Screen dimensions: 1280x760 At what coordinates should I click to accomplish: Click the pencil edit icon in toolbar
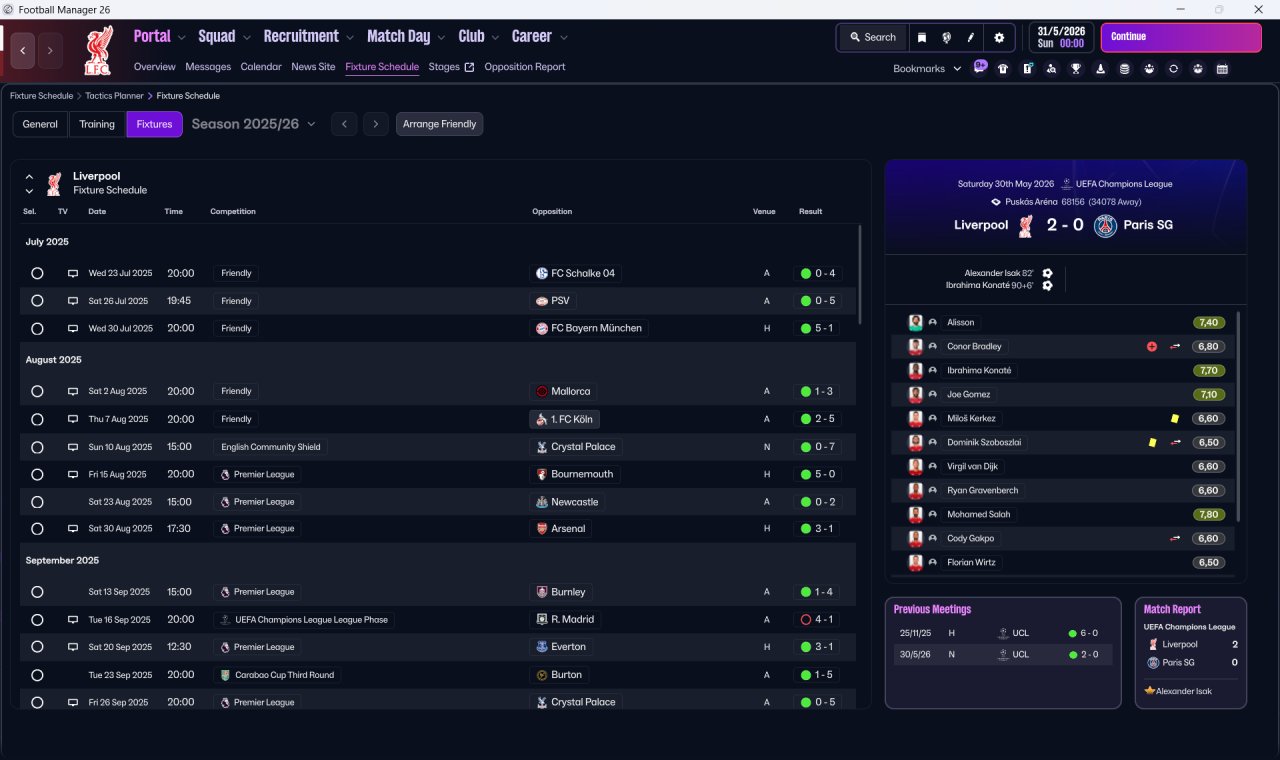pyautogui.click(x=971, y=37)
